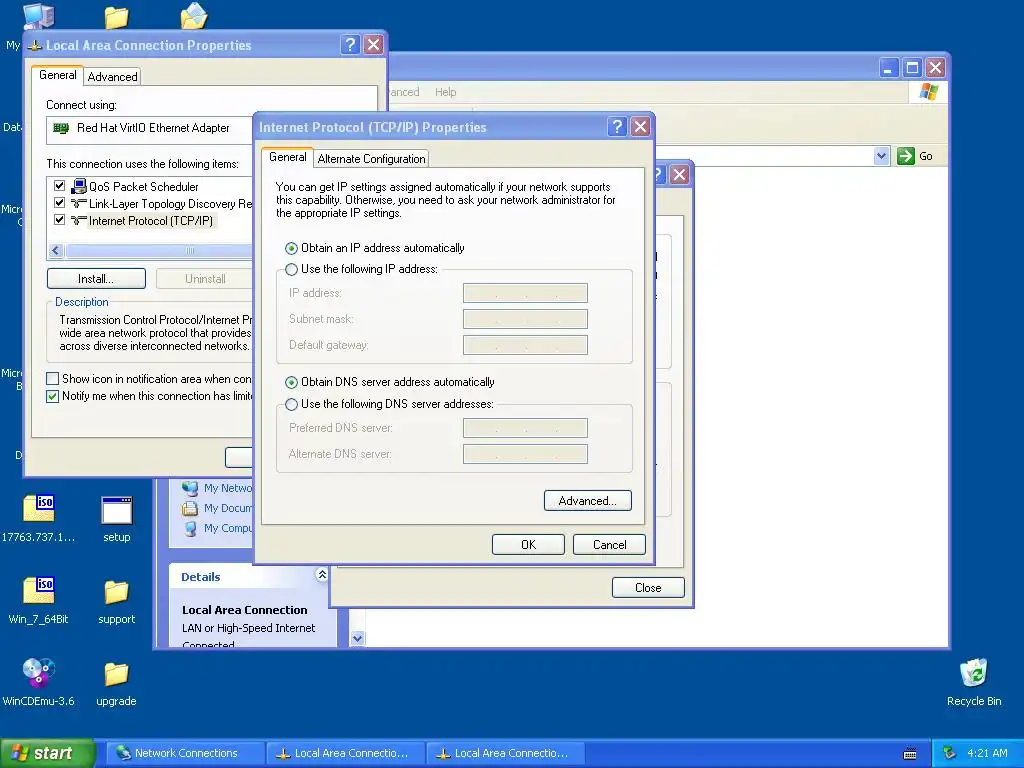Click Windows flag logo in explorer toolbar

coord(929,92)
